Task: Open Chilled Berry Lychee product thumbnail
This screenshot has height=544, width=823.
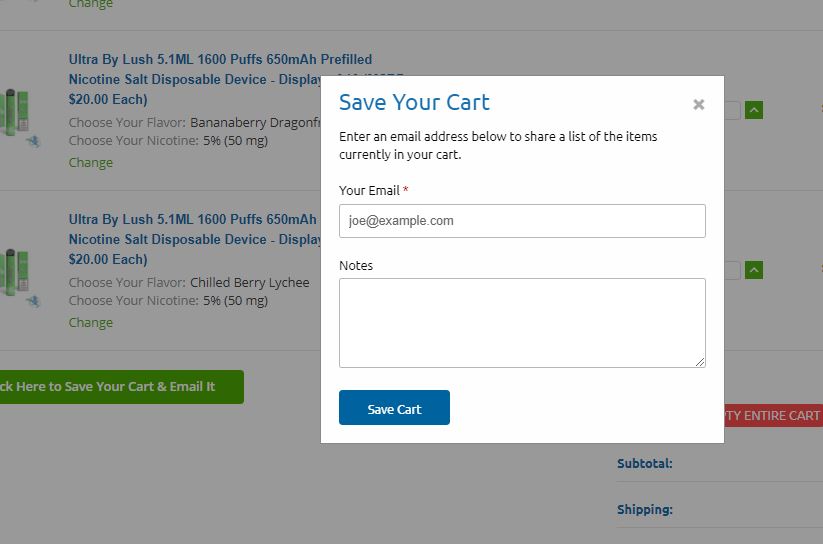Action: point(15,272)
